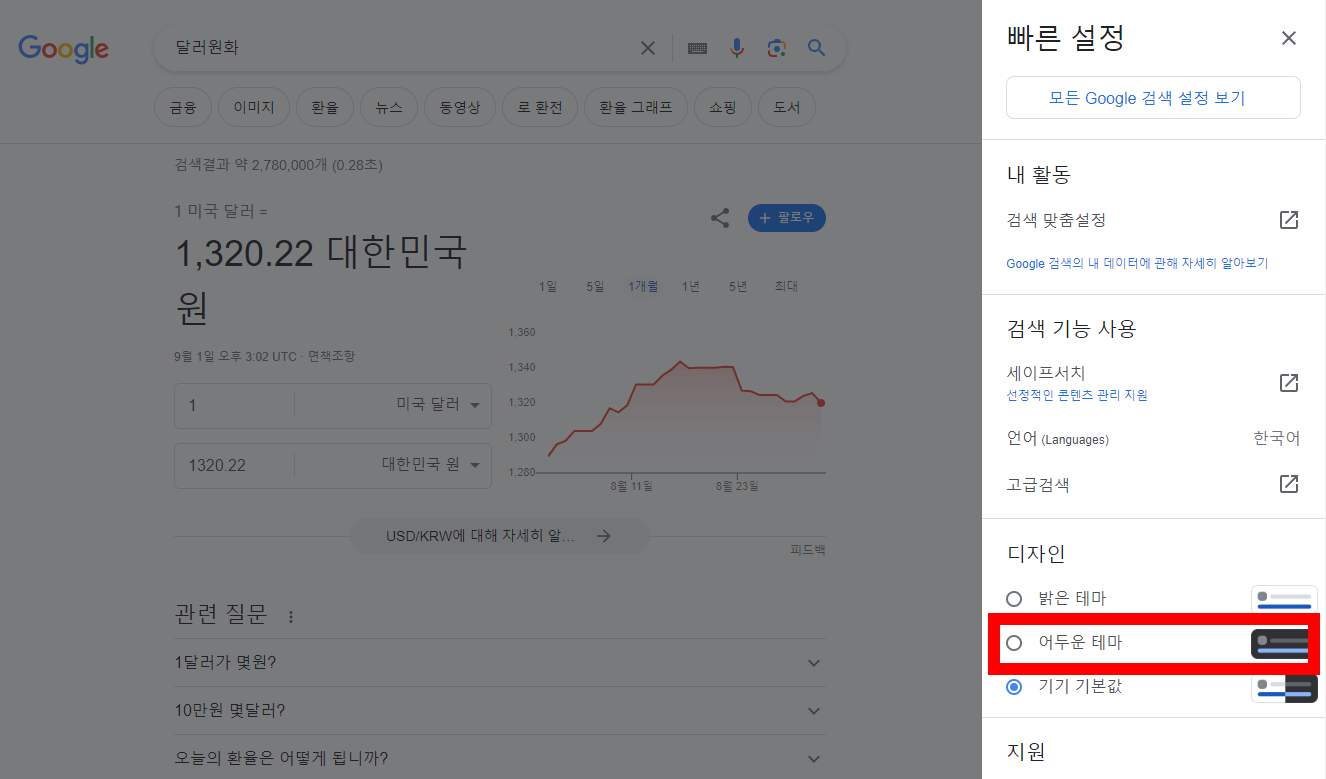Image resolution: width=1326 pixels, height=779 pixels.
Task: Click the 피드백 link below the chart
Action: pyautogui.click(x=806, y=549)
